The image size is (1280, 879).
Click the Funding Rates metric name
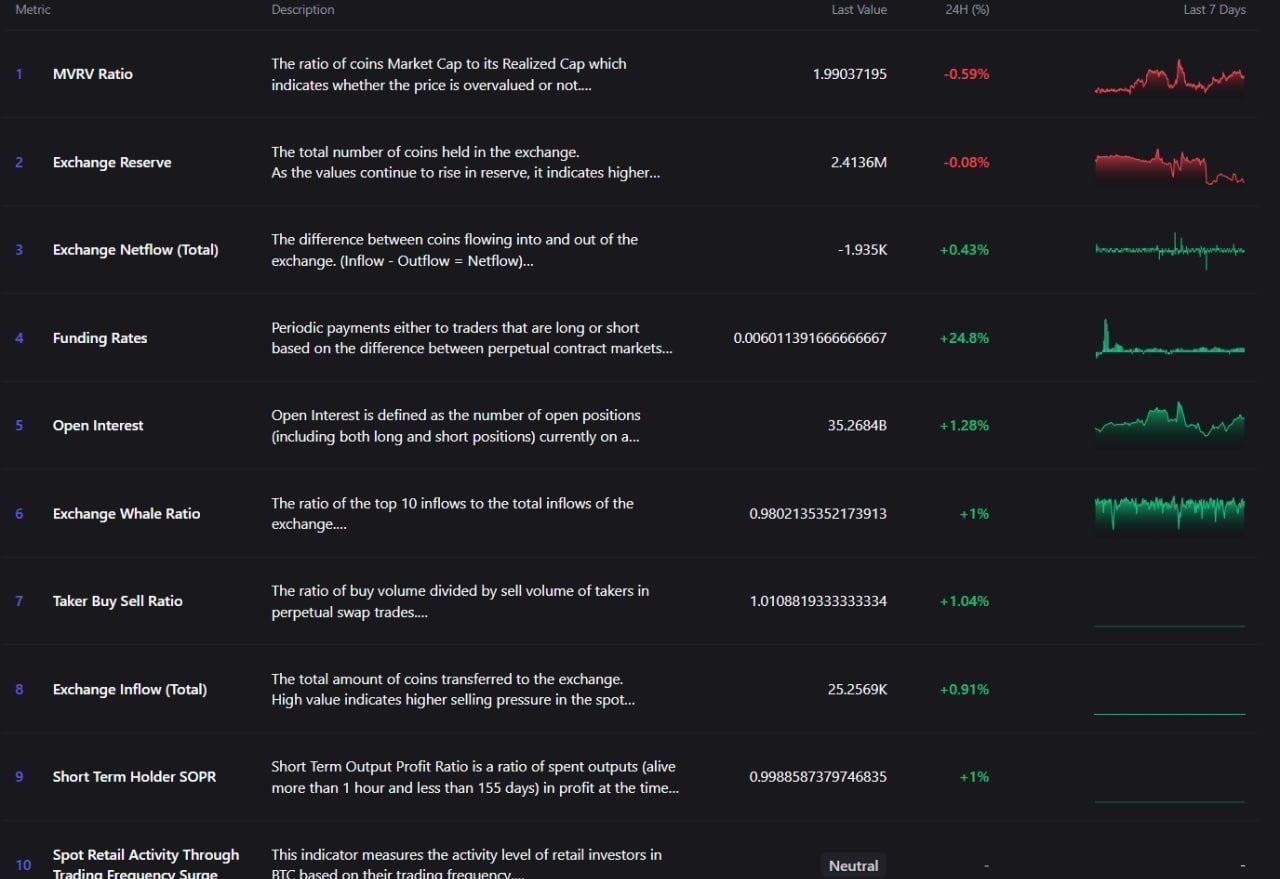click(x=100, y=338)
